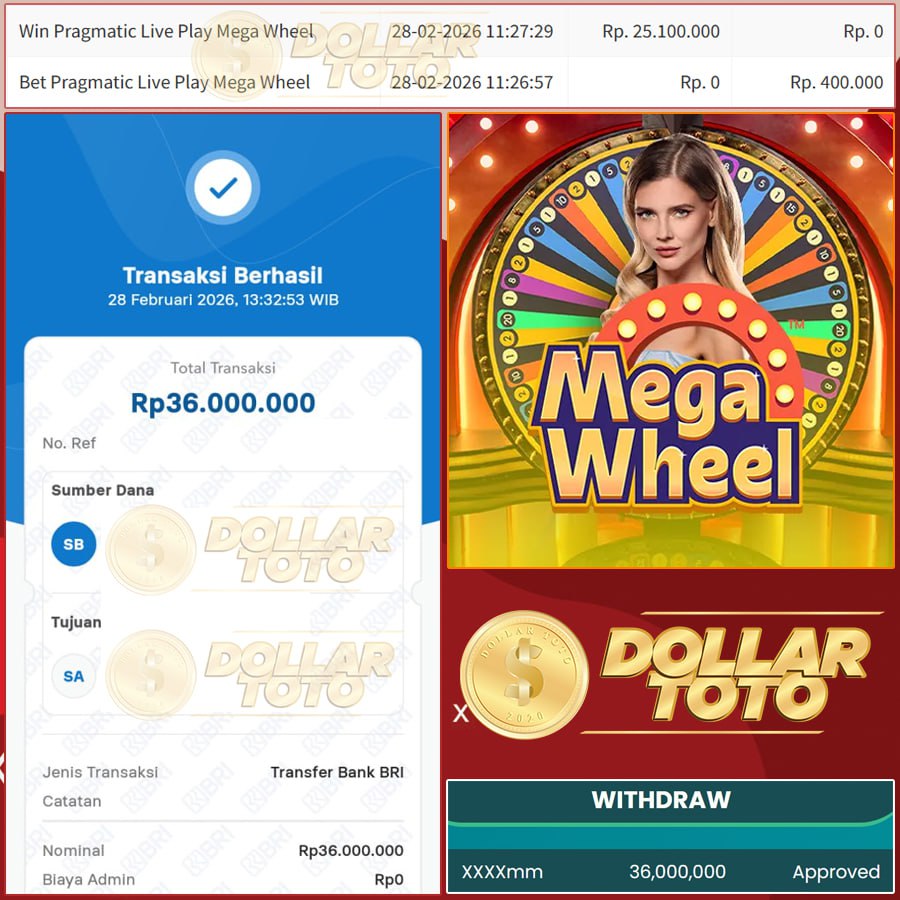The image size is (900, 900).
Task: Click the white checkmark success icon
Action: tap(223, 187)
